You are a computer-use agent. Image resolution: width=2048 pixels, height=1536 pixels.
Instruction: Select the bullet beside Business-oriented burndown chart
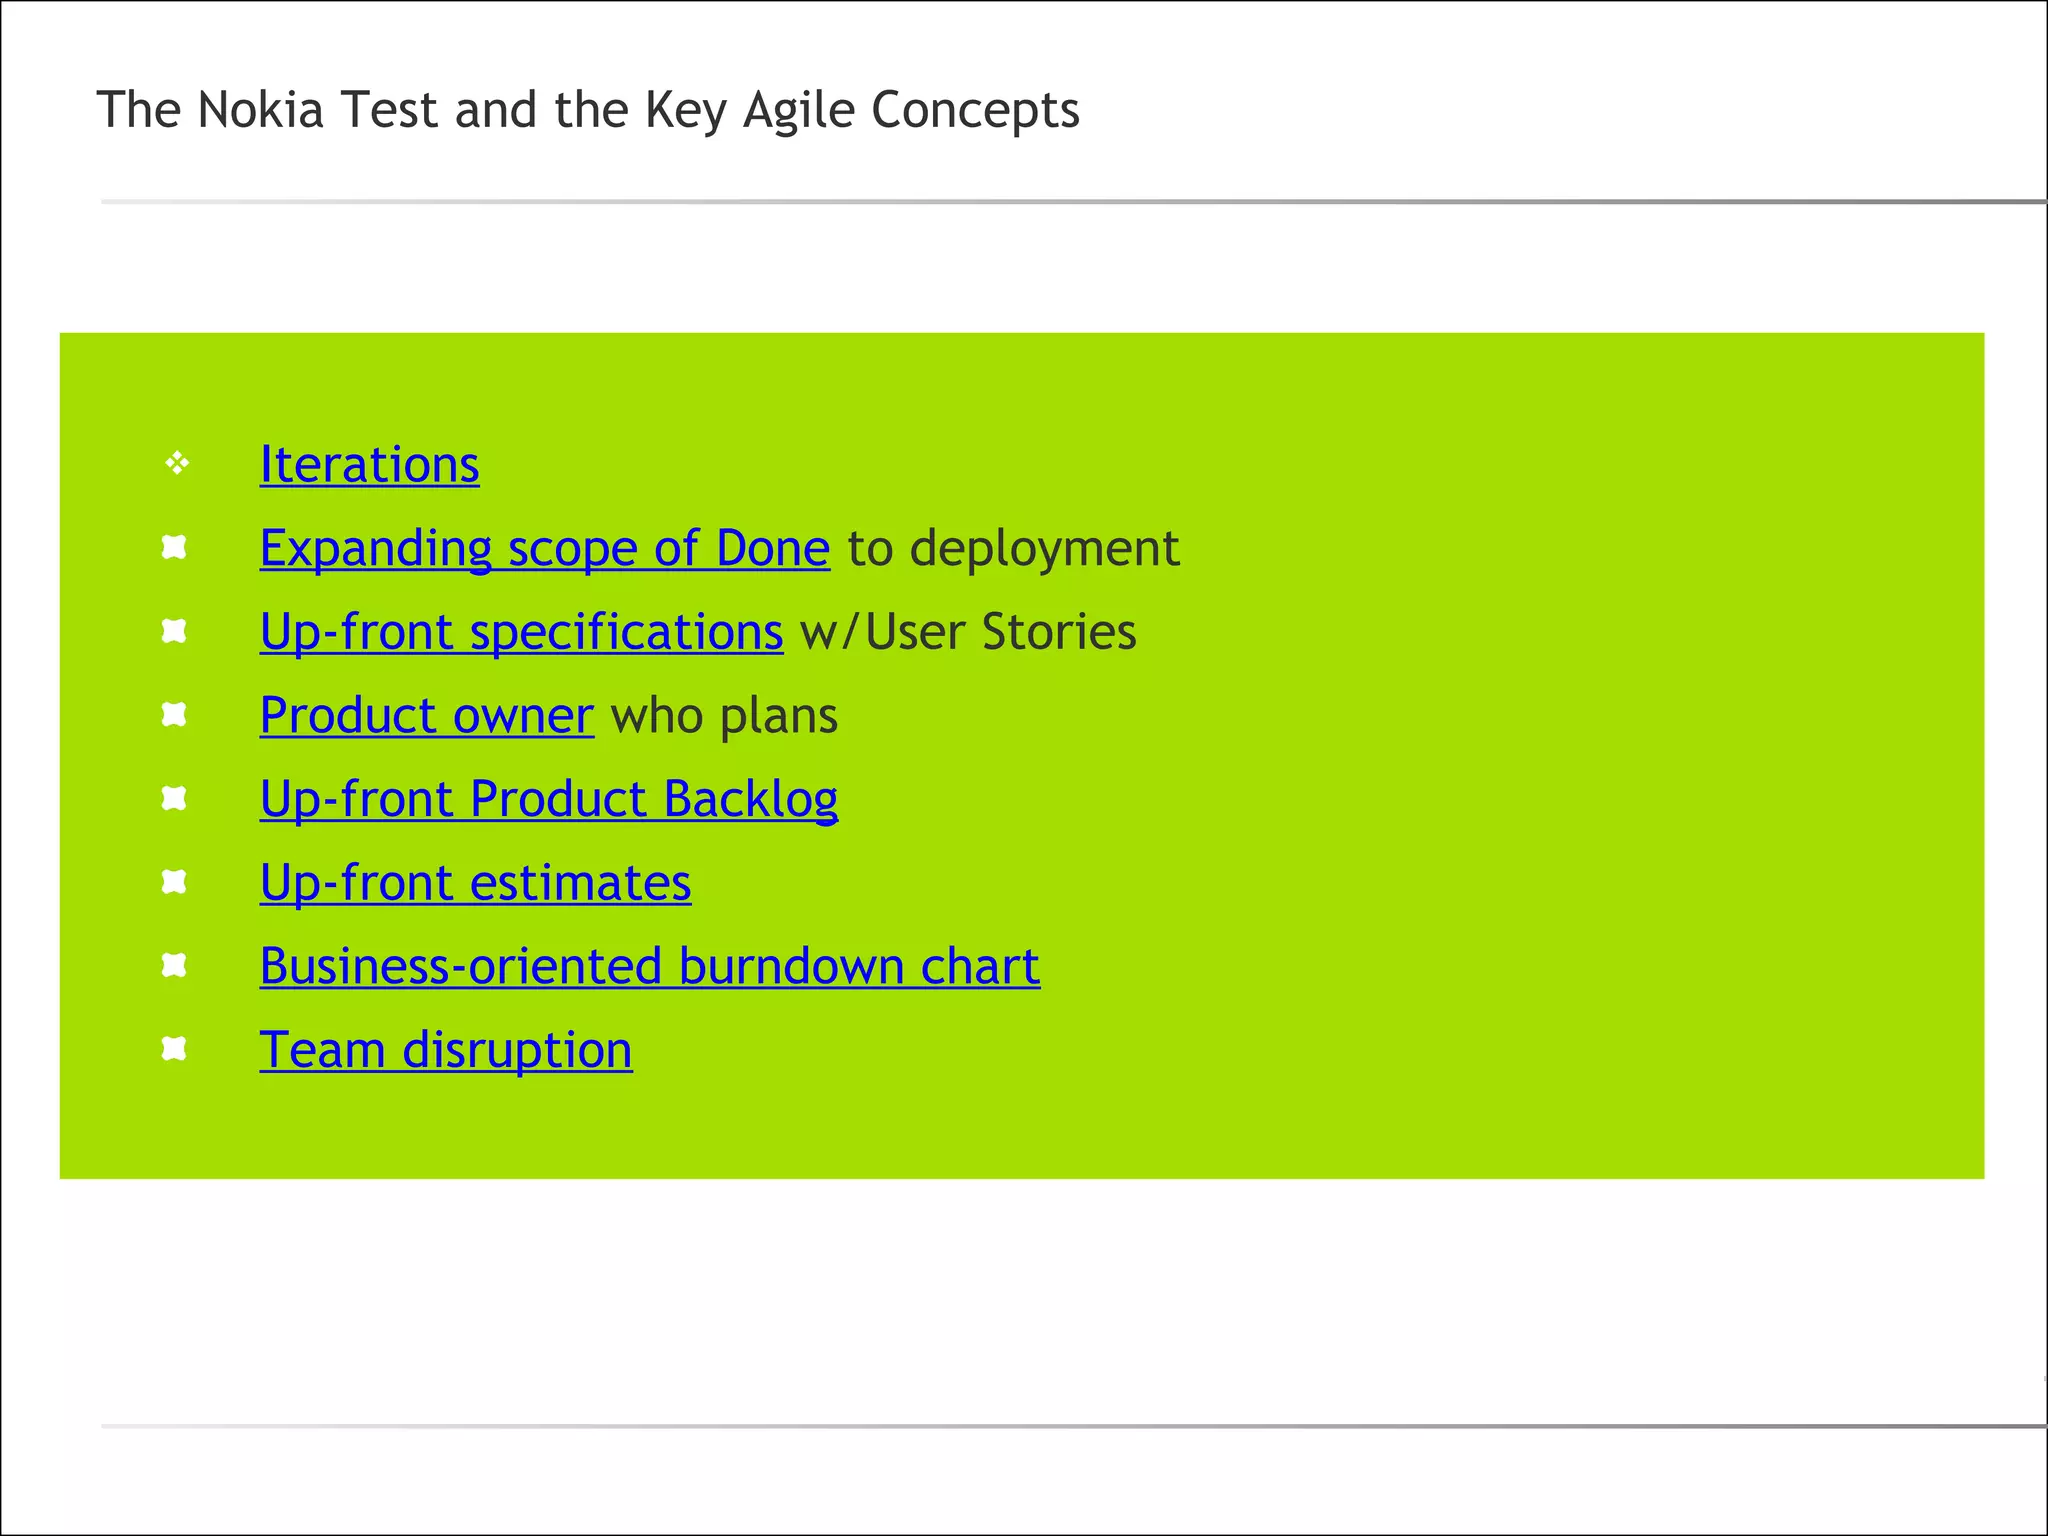pos(174,965)
